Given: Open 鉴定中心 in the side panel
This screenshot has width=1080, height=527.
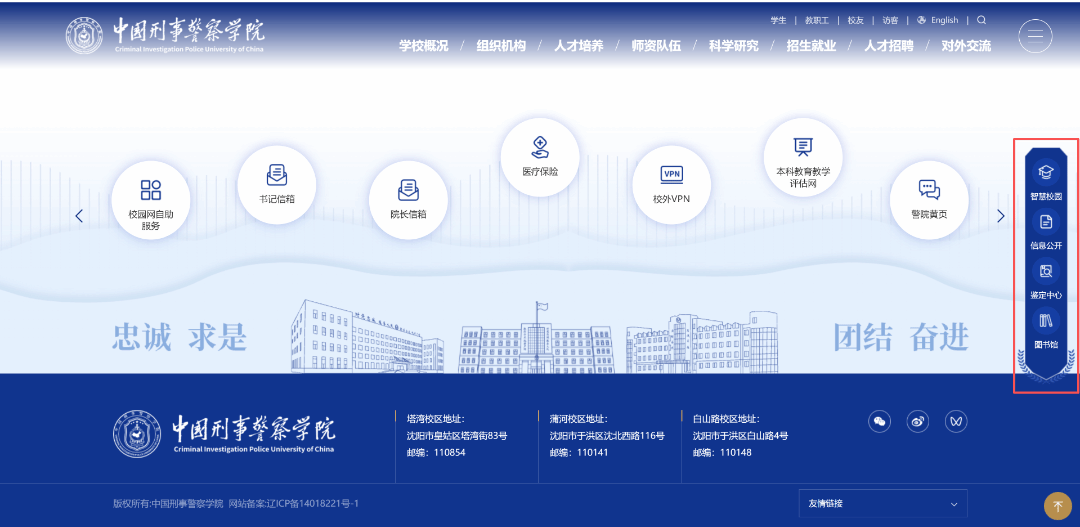Looking at the screenshot, I should [x=1046, y=271].
